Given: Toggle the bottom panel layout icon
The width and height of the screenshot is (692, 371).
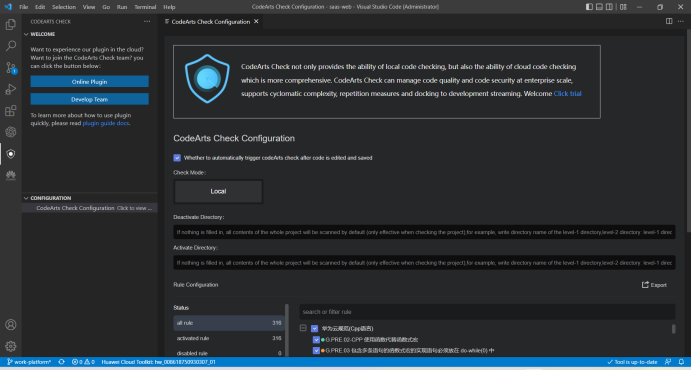Looking at the screenshot, I should click(x=599, y=7).
